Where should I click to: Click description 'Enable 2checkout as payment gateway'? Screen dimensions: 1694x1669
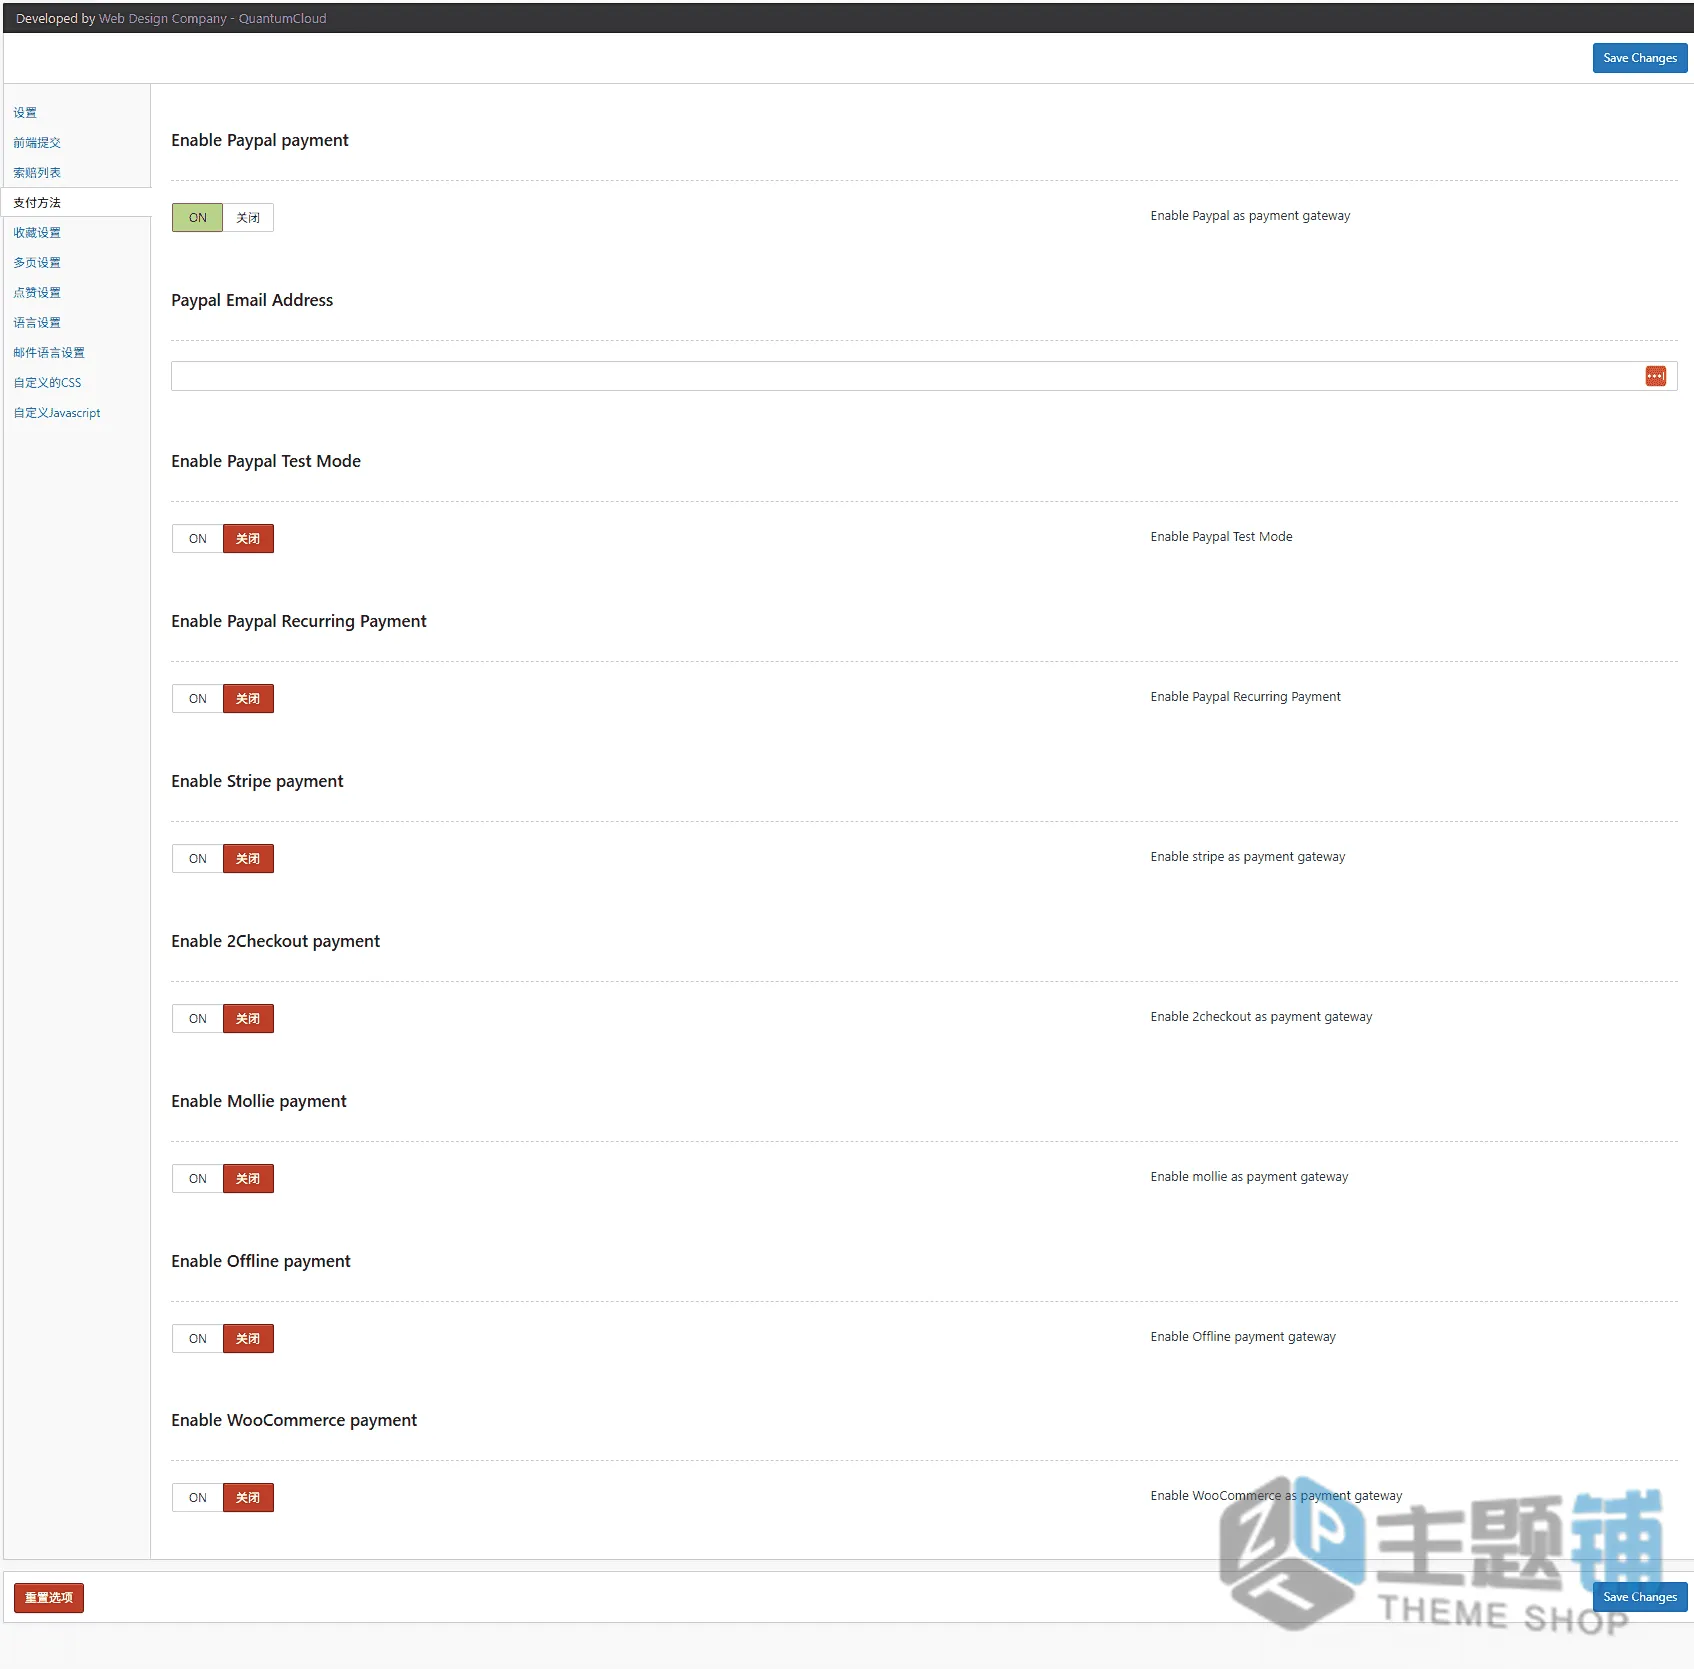click(1261, 1017)
